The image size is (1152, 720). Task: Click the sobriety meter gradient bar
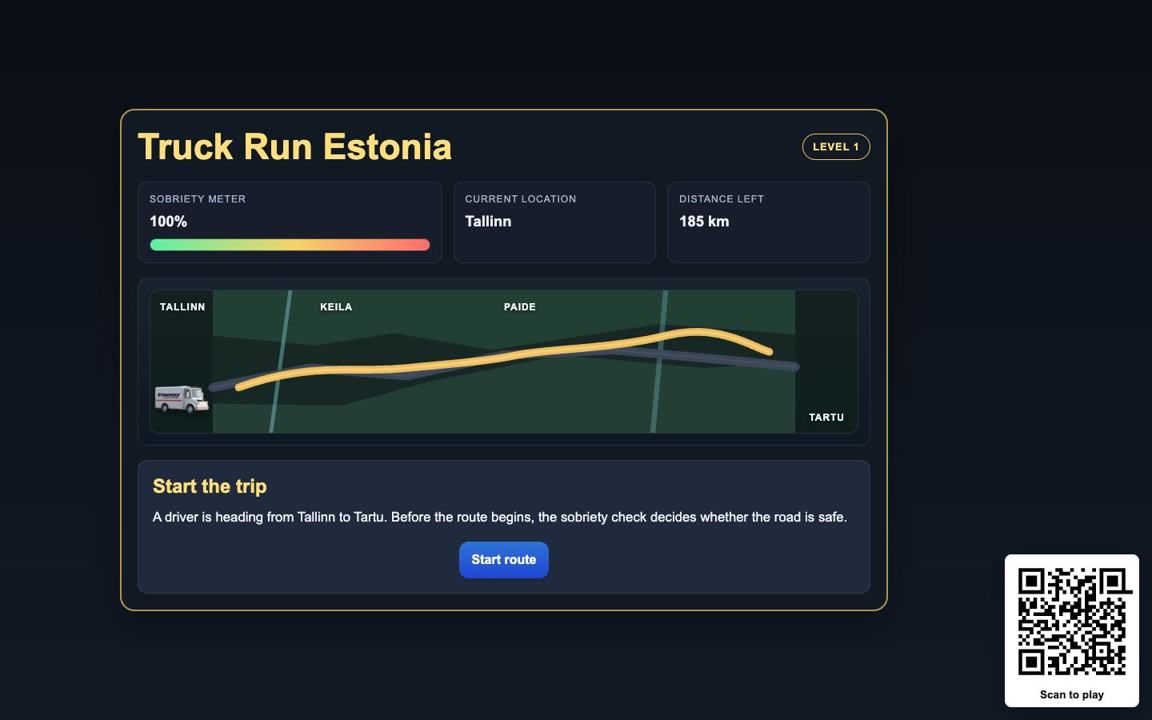click(289, 245)
